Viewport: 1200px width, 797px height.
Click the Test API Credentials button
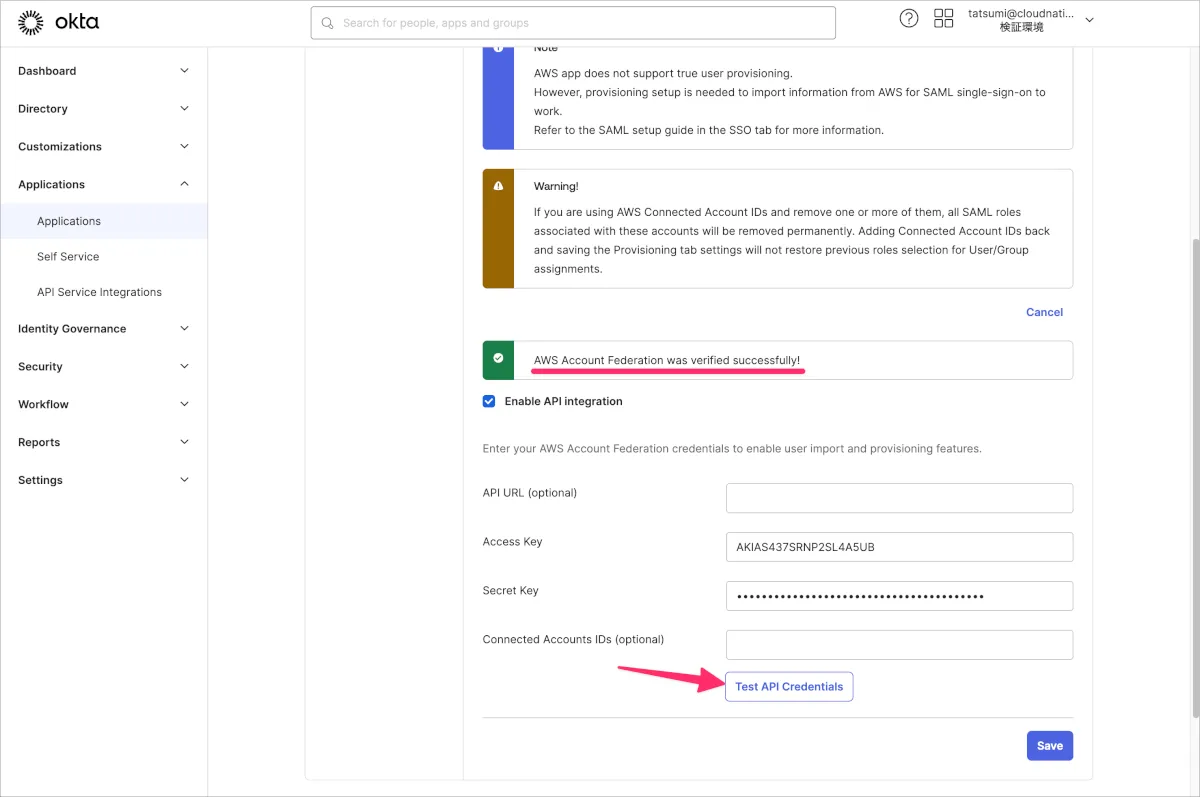789,687
